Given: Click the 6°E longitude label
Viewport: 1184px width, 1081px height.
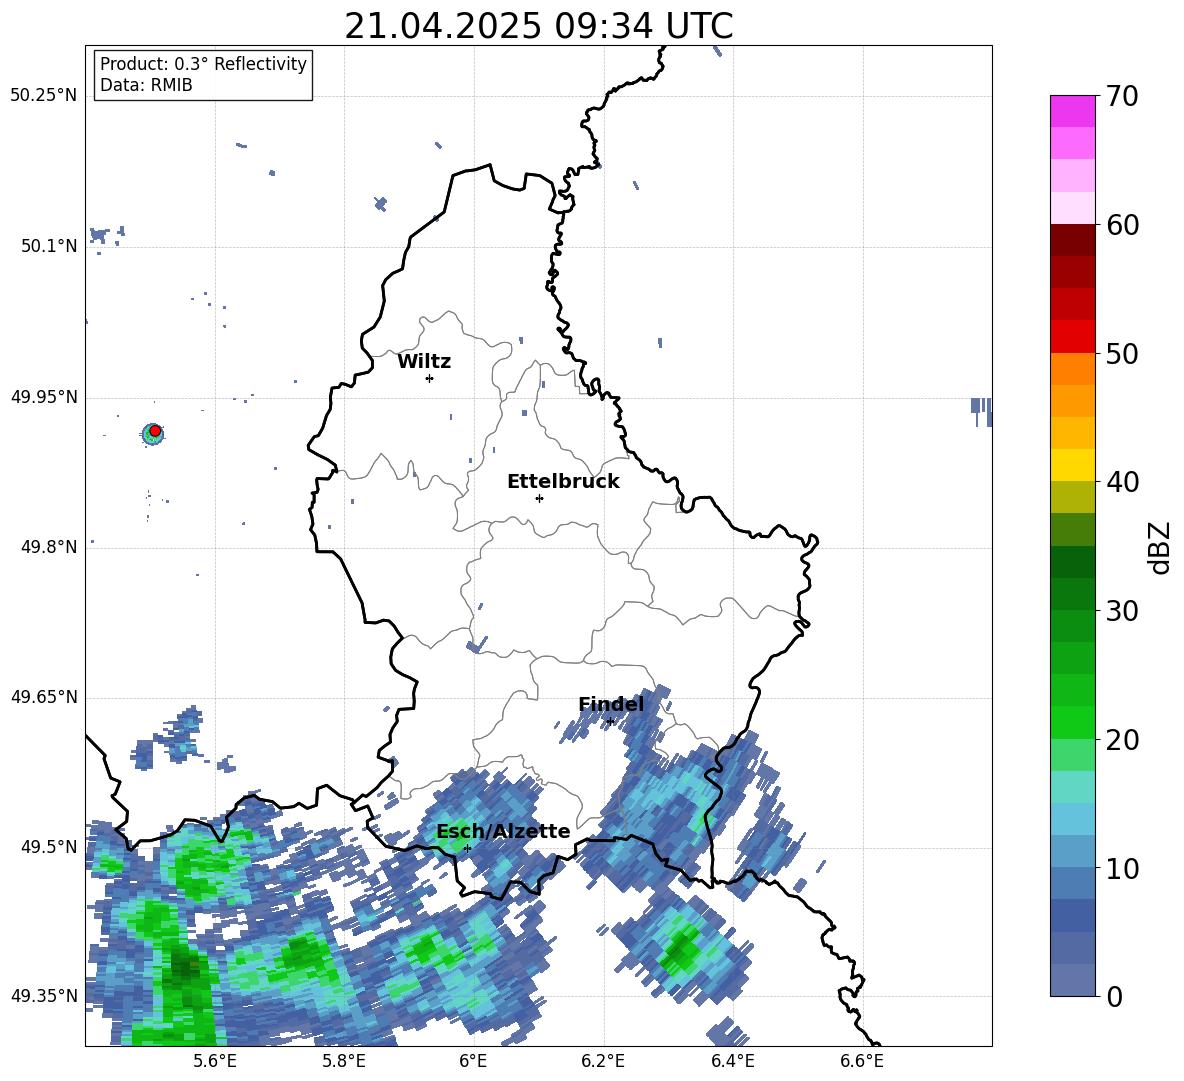Looking at the screenshot, I should 473,1061.
